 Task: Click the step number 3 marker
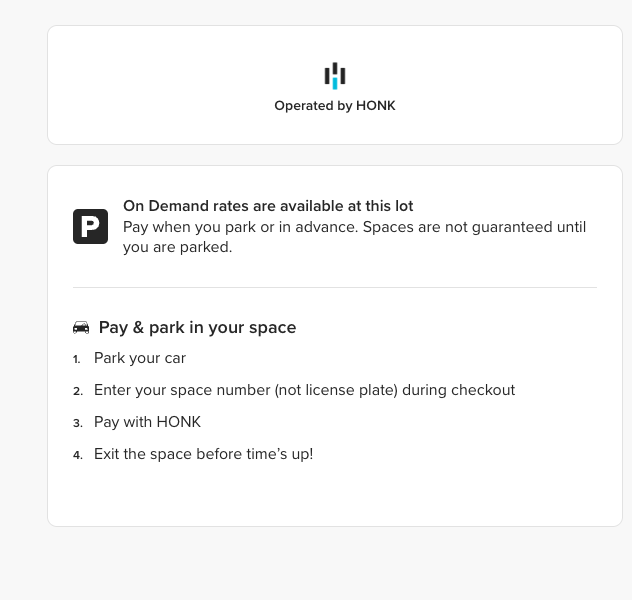(77, 423)
